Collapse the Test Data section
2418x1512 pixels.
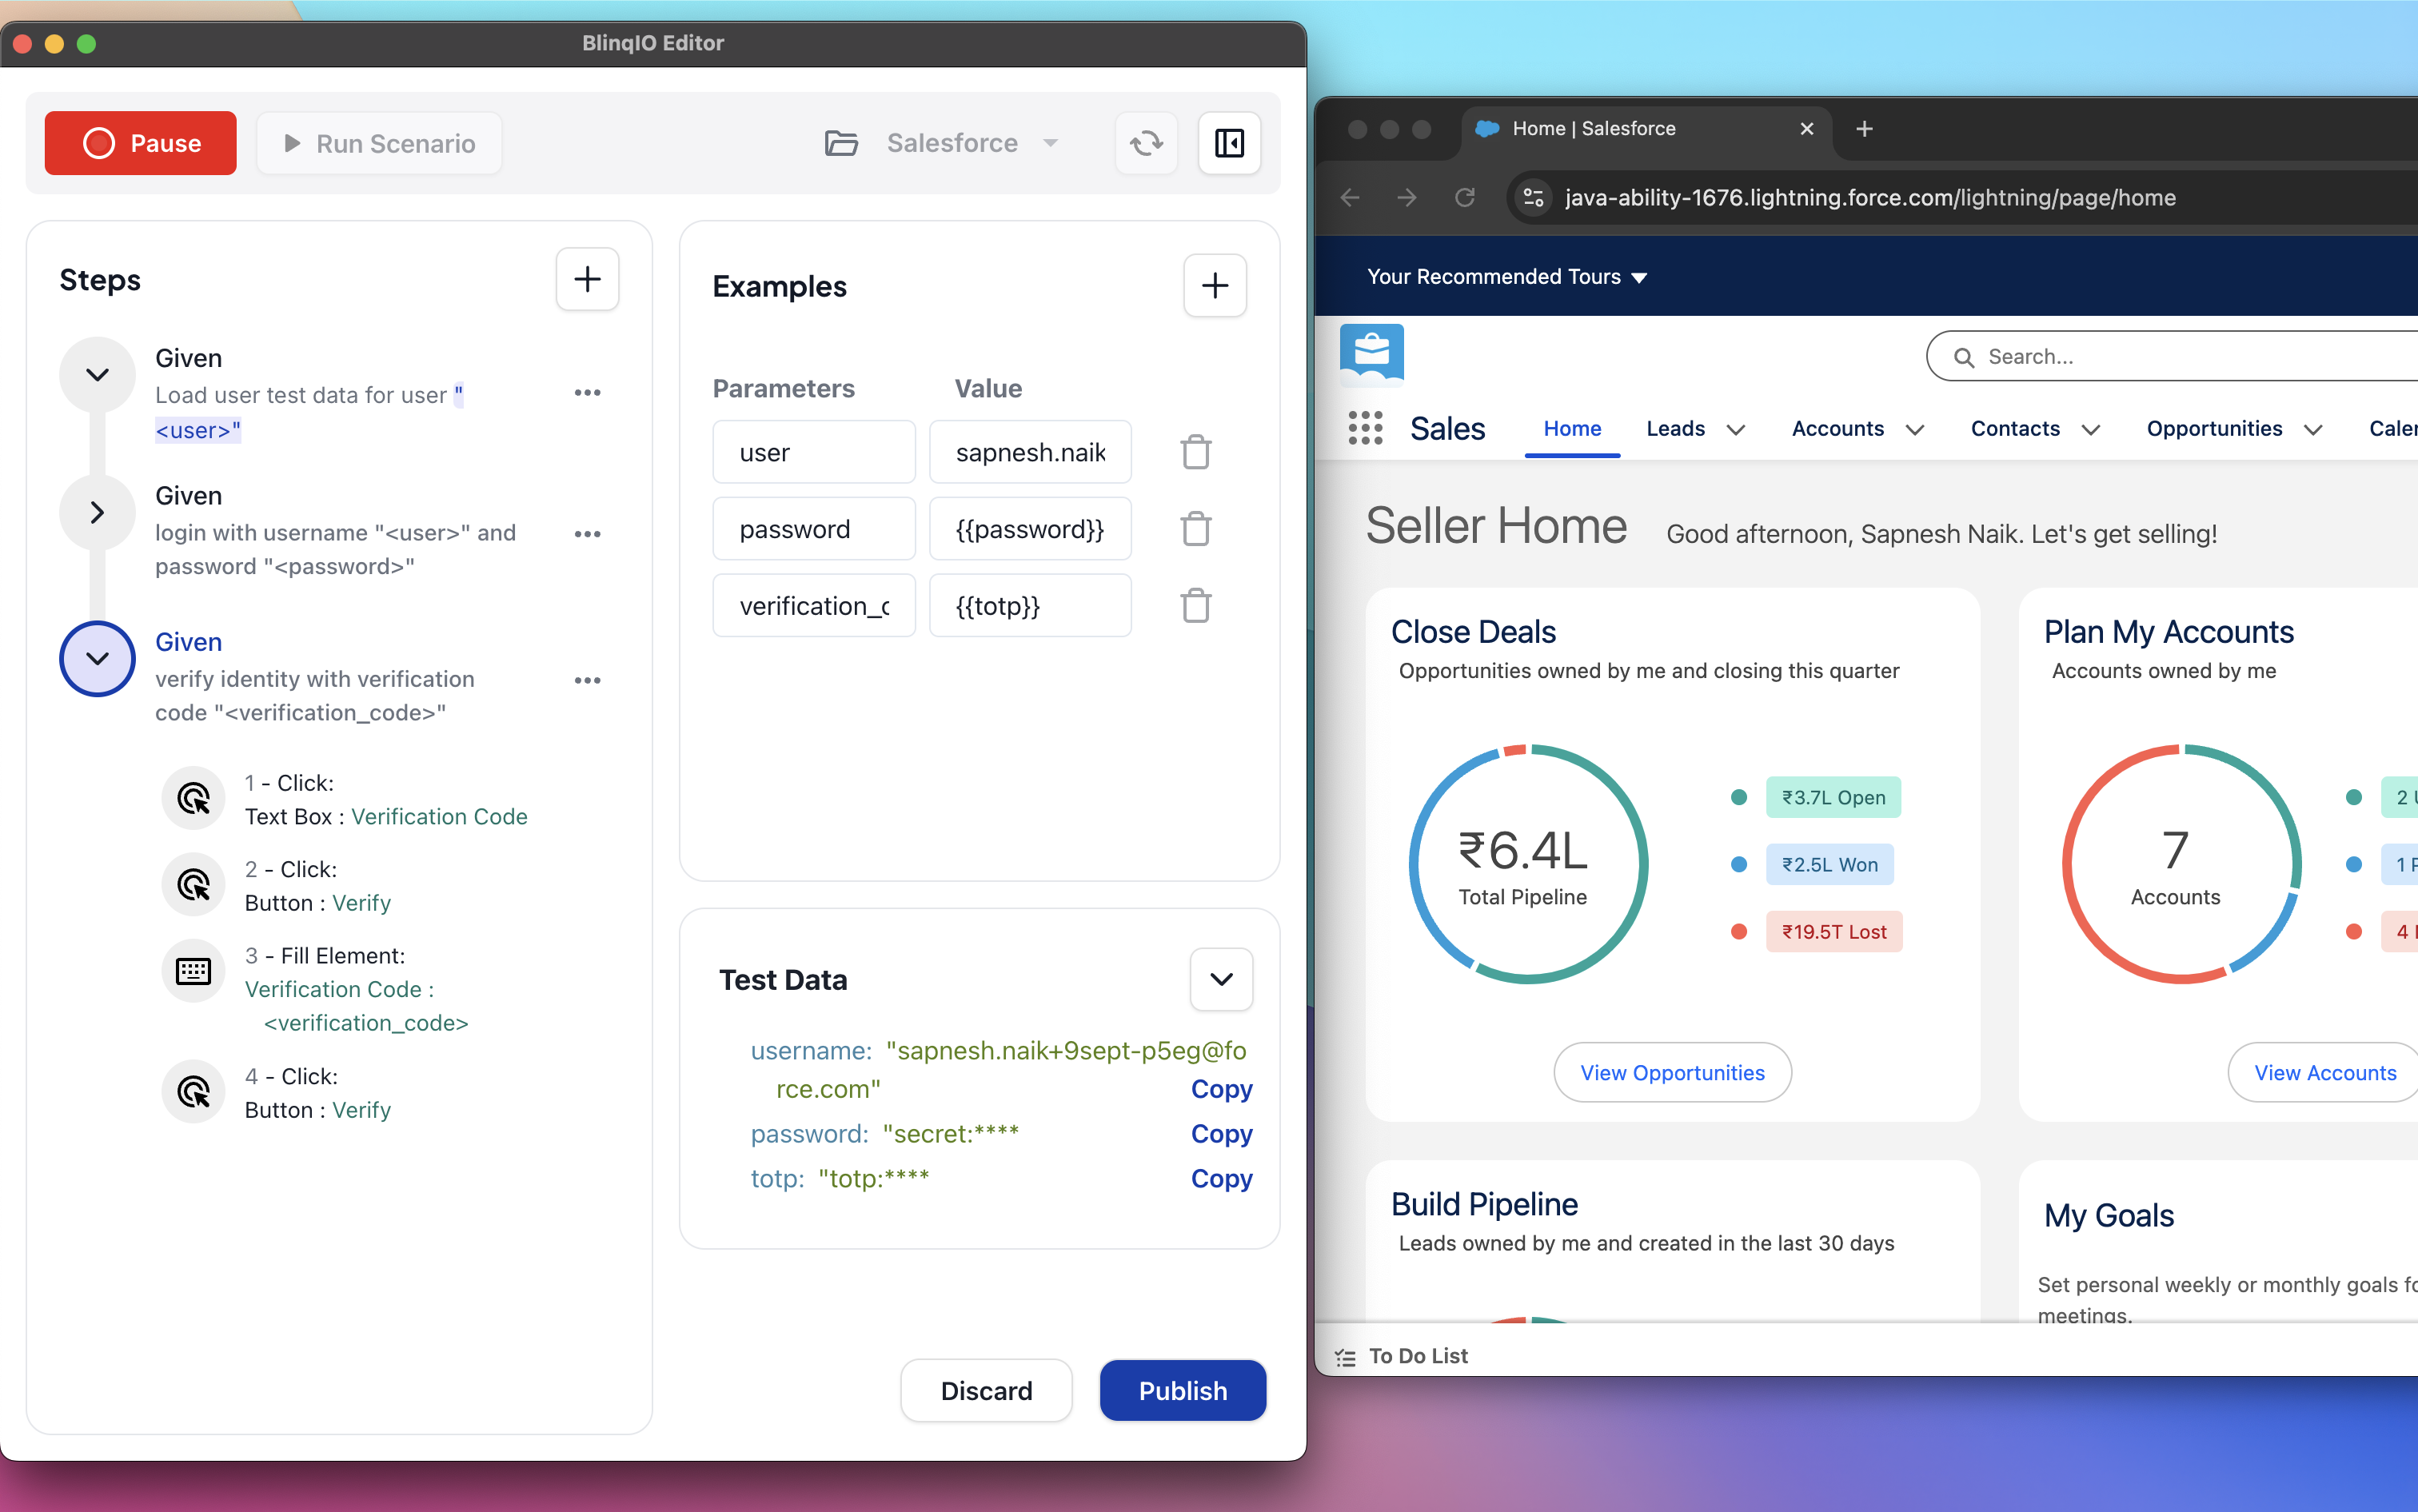pos(1221,979)
